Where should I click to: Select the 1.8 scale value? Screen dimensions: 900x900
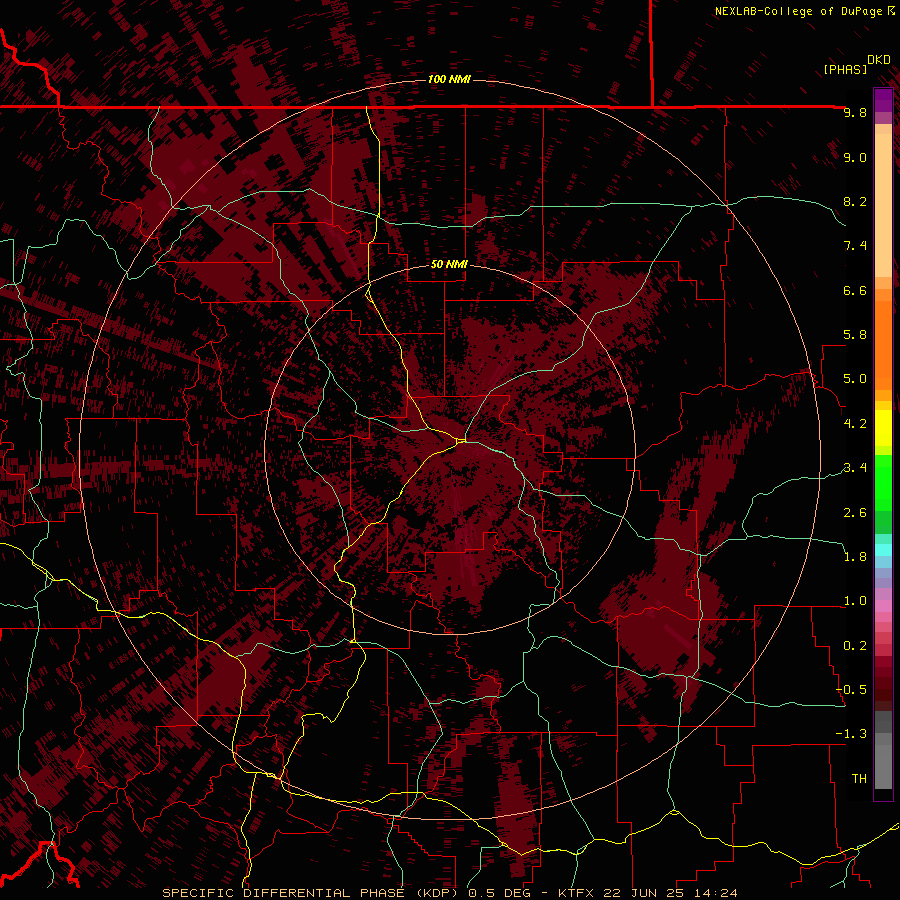(855, 557)
